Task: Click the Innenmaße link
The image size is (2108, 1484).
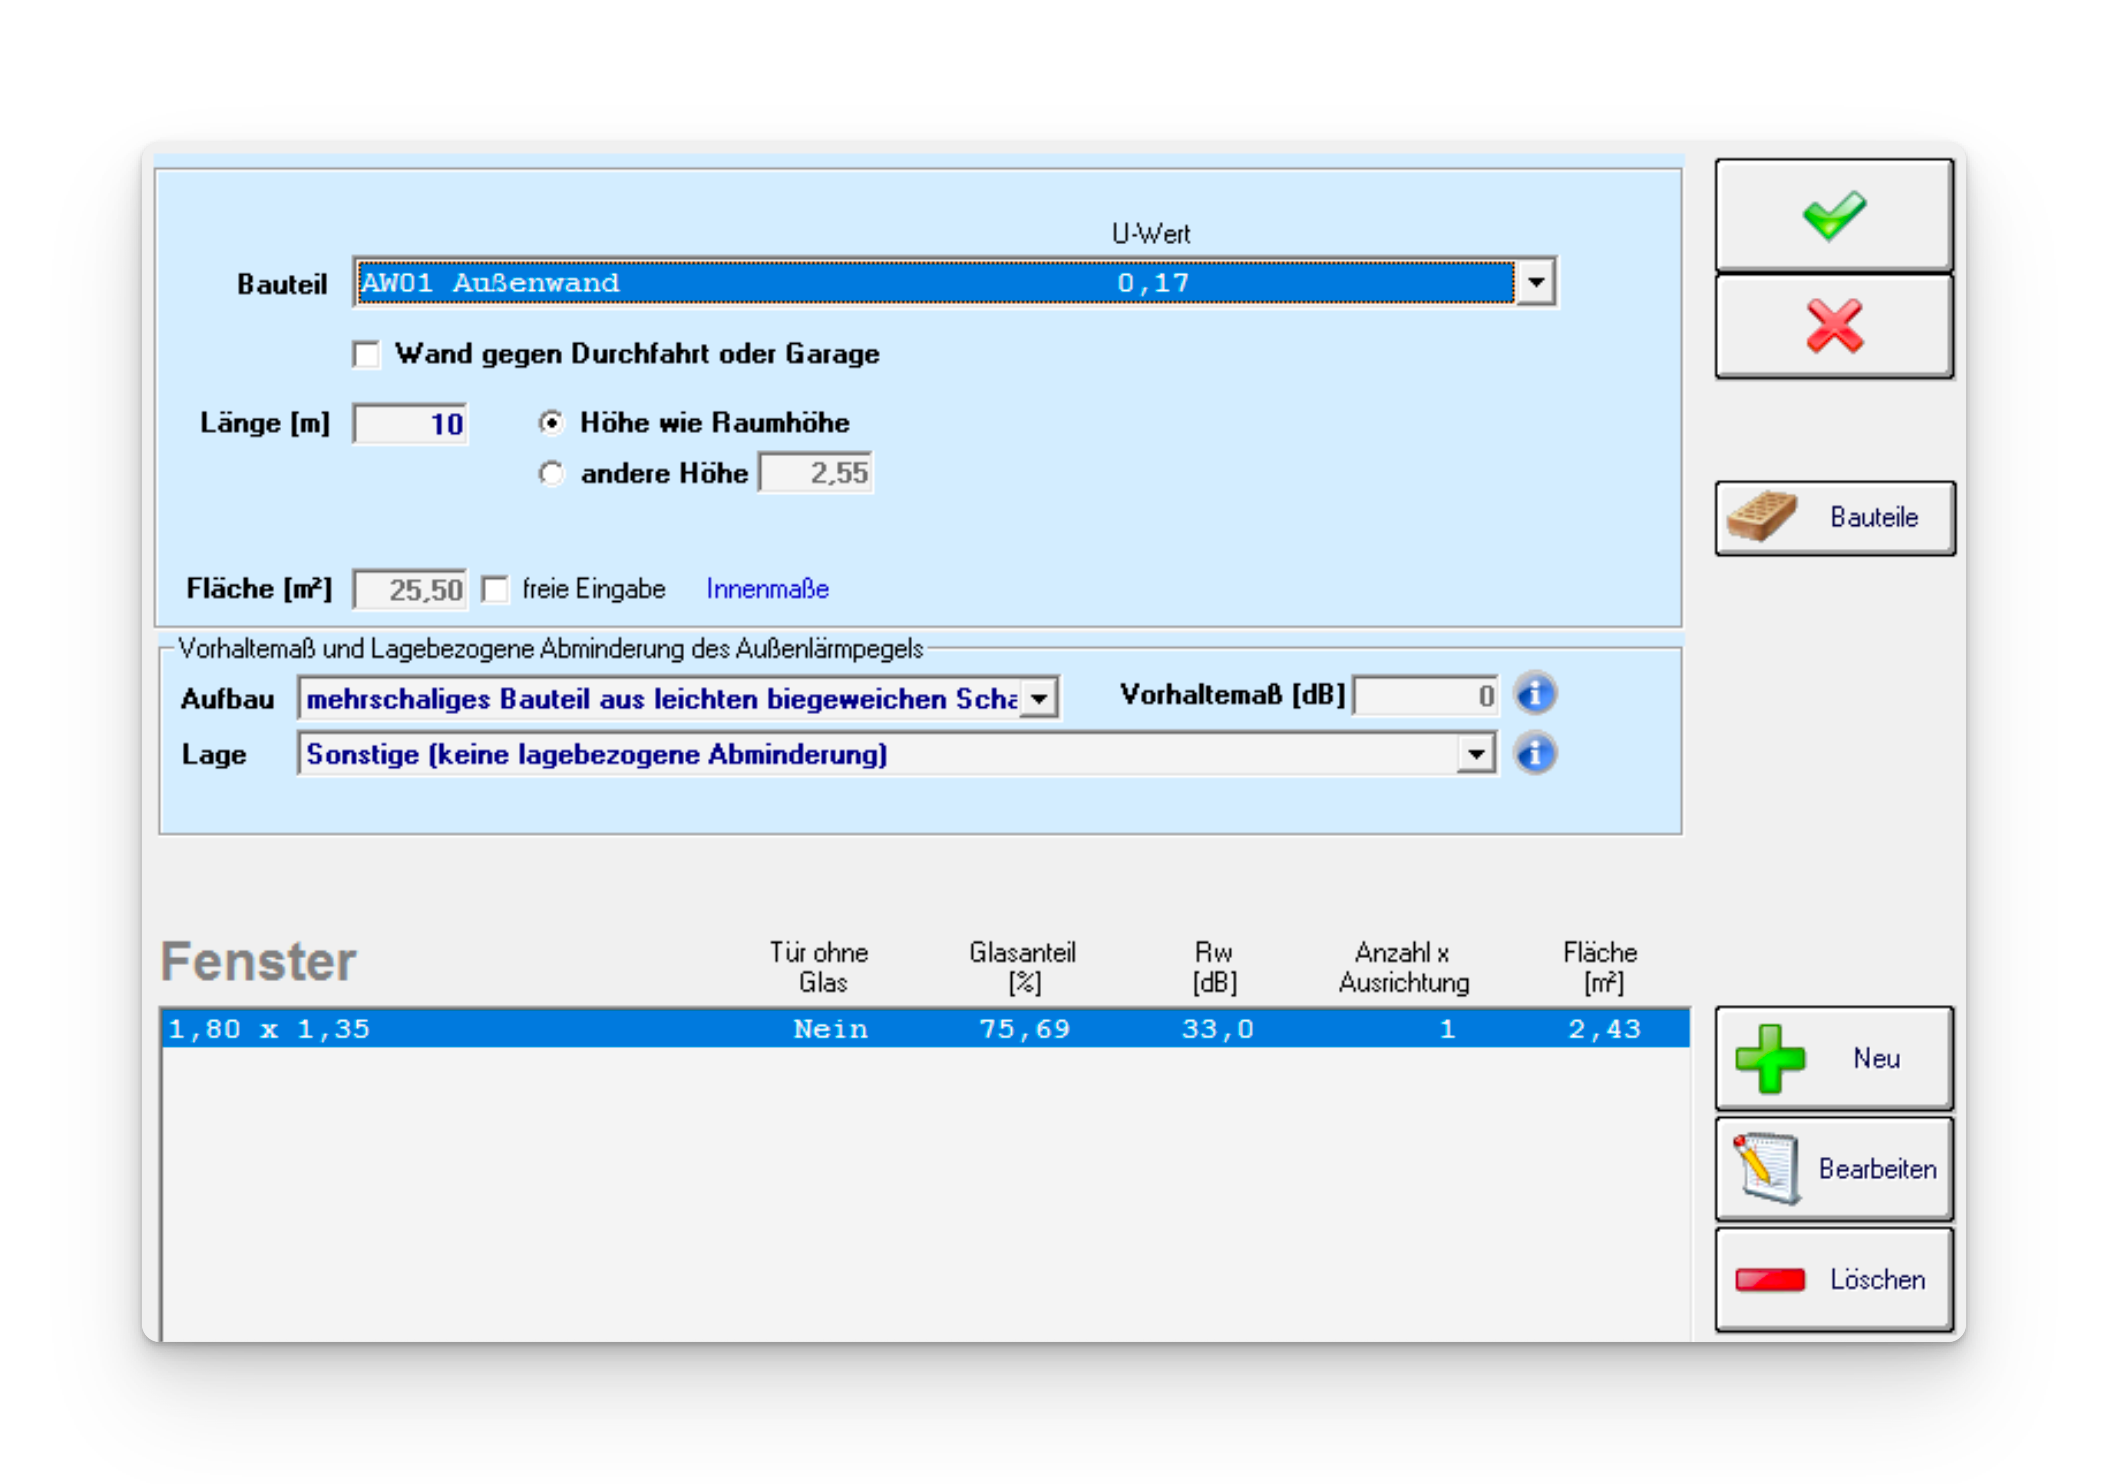Action: click(767, 589)
